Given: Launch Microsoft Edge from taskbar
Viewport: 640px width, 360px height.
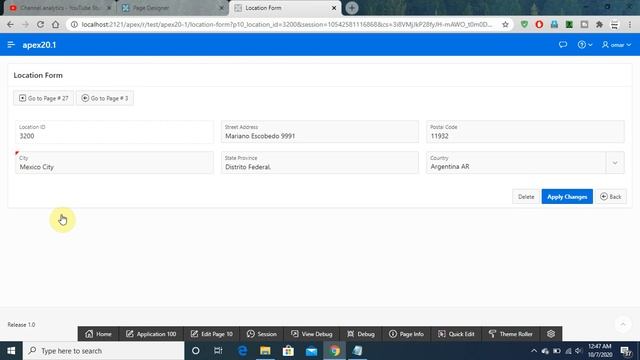Looking at the screenshot, I should pyautogui.click(x=242, y=351).
